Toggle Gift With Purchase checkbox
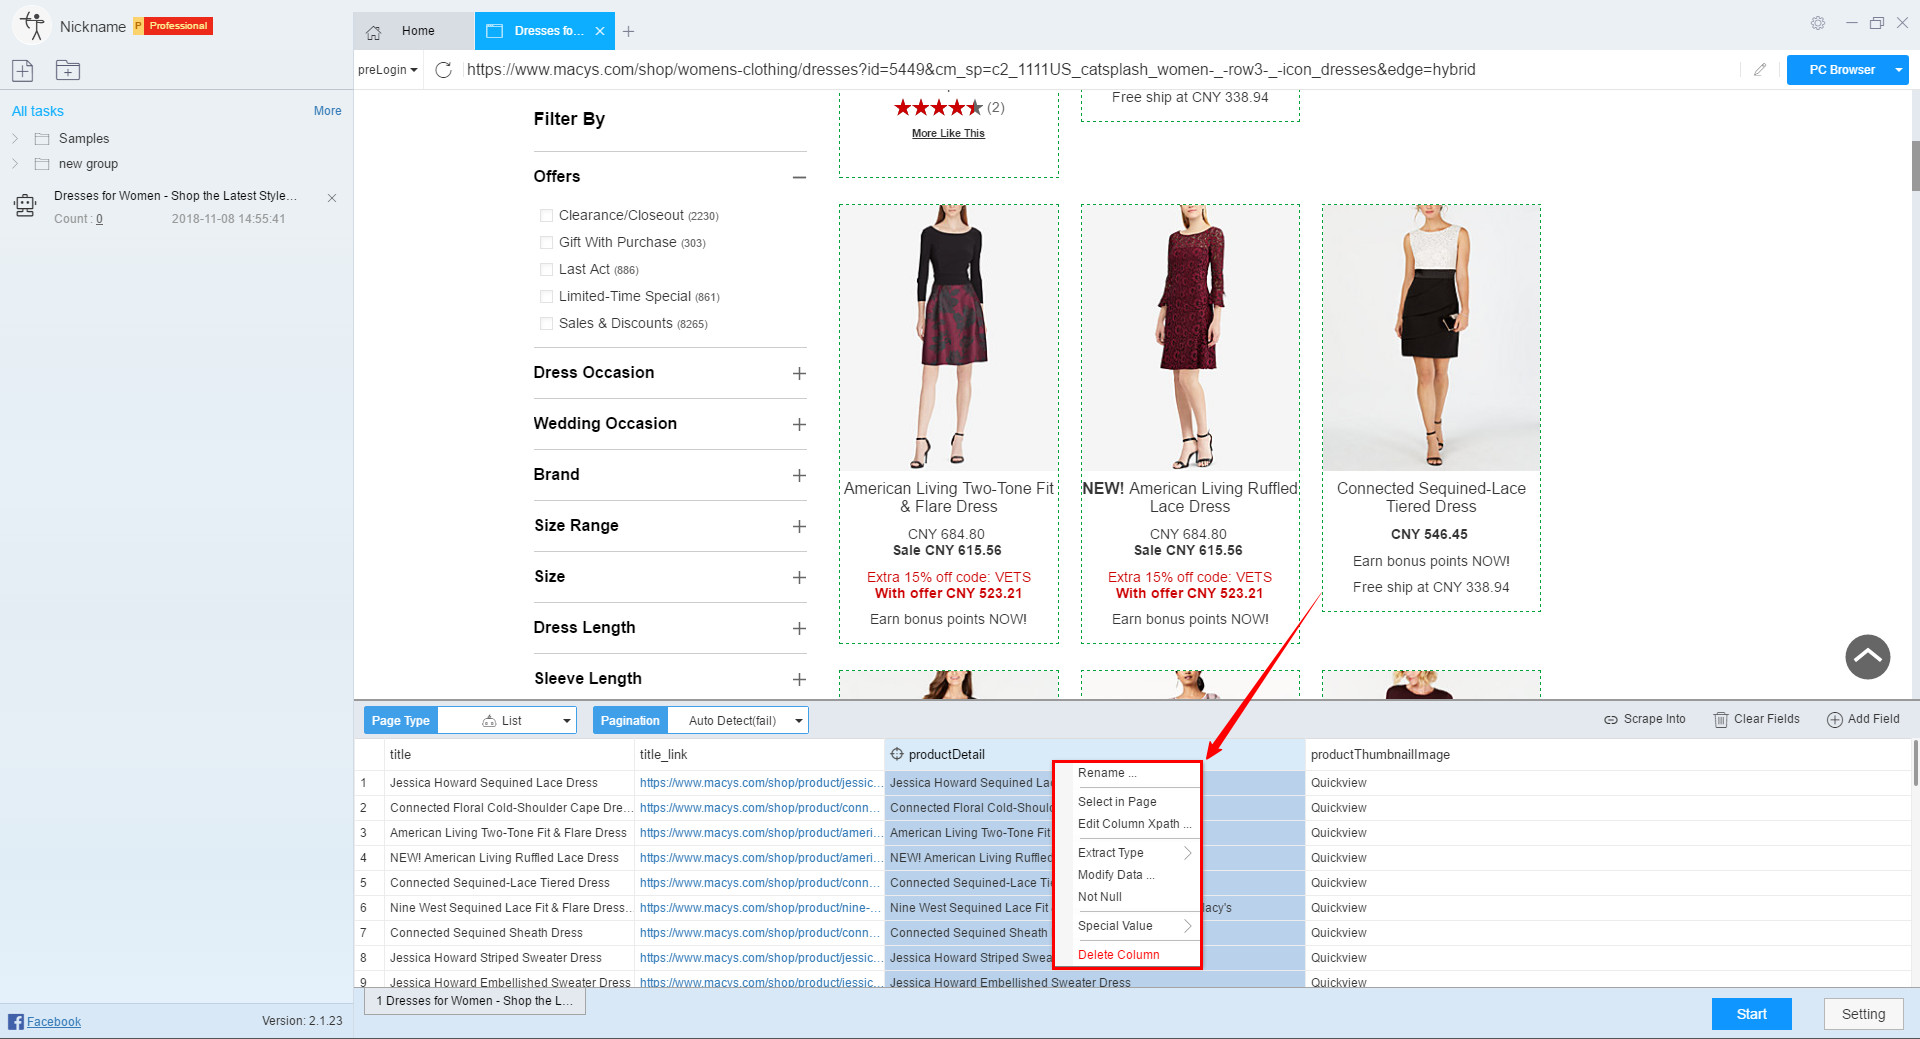This screenshot has height=1039, width=1920. pos(546,243)
